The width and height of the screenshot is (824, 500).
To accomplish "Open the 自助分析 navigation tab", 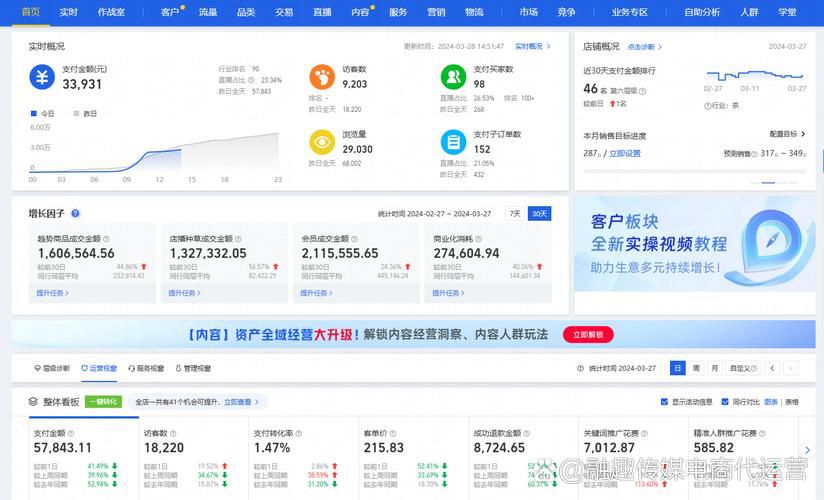I will tap(702, 12).
